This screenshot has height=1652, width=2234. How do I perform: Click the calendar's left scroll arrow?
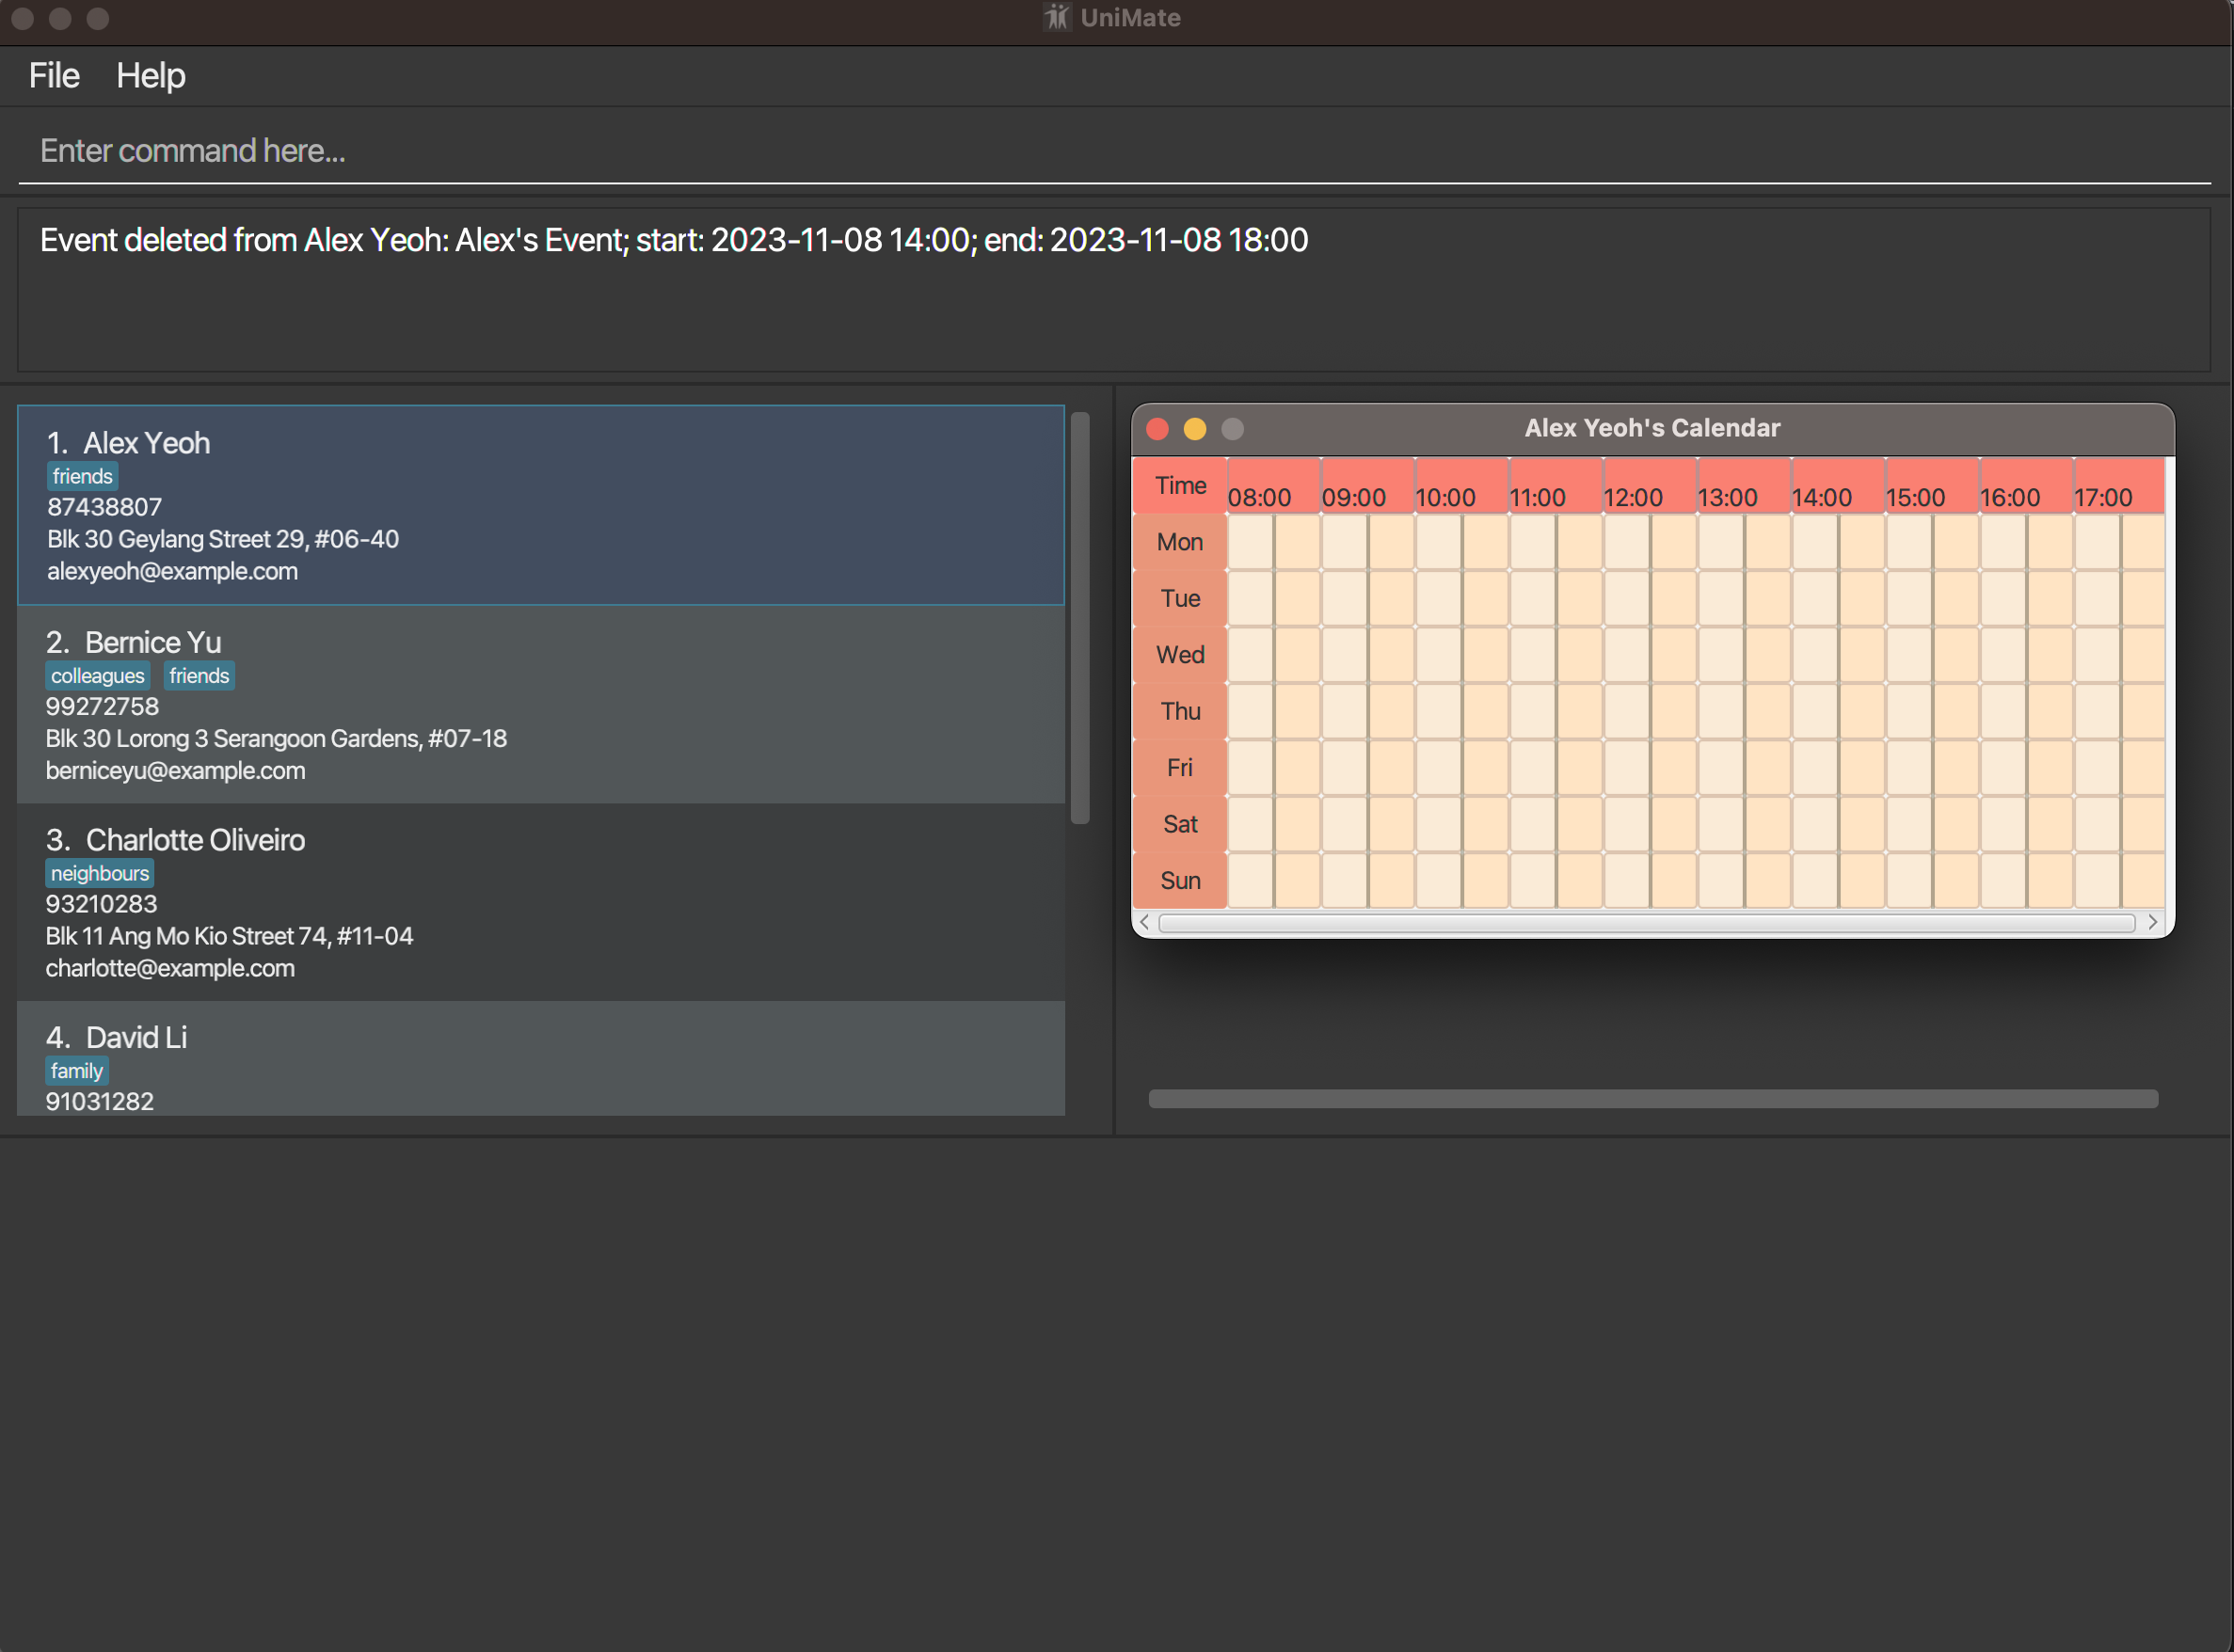(1144, 922)
